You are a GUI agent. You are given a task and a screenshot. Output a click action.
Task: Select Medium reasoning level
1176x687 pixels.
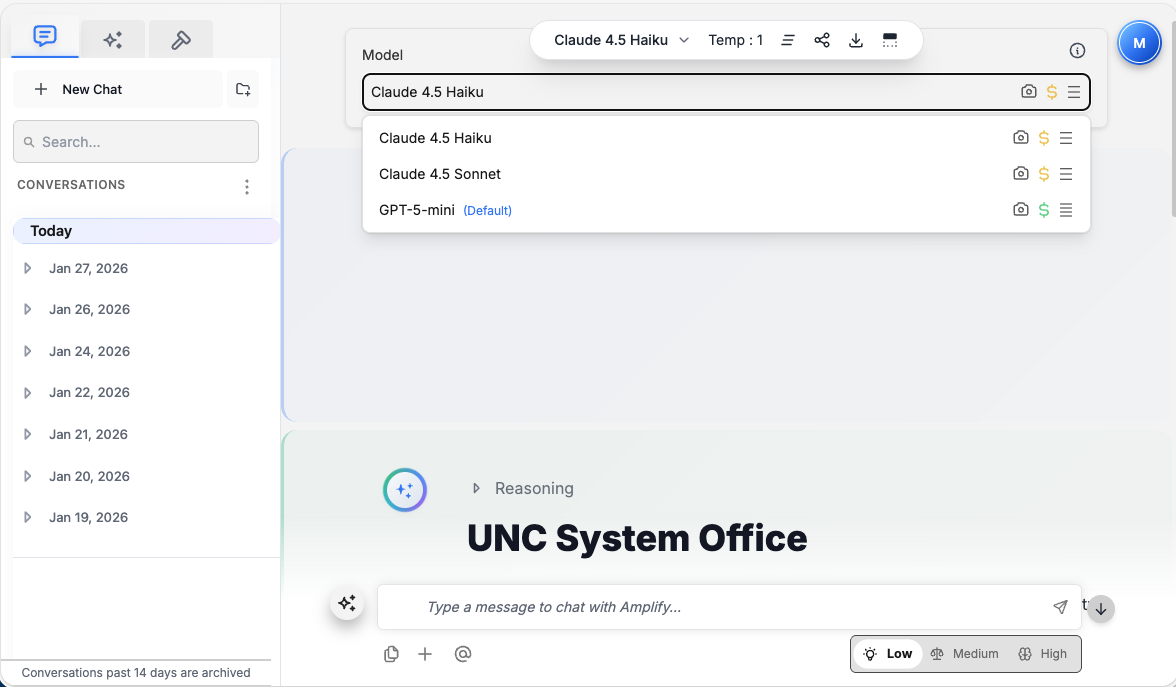tap(964, 654)
